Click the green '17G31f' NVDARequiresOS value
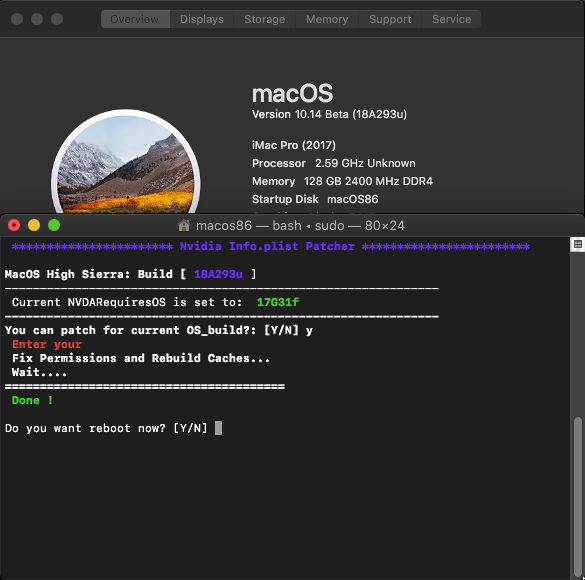Viewport: 585px width, 580px height. tap(278, 302)
